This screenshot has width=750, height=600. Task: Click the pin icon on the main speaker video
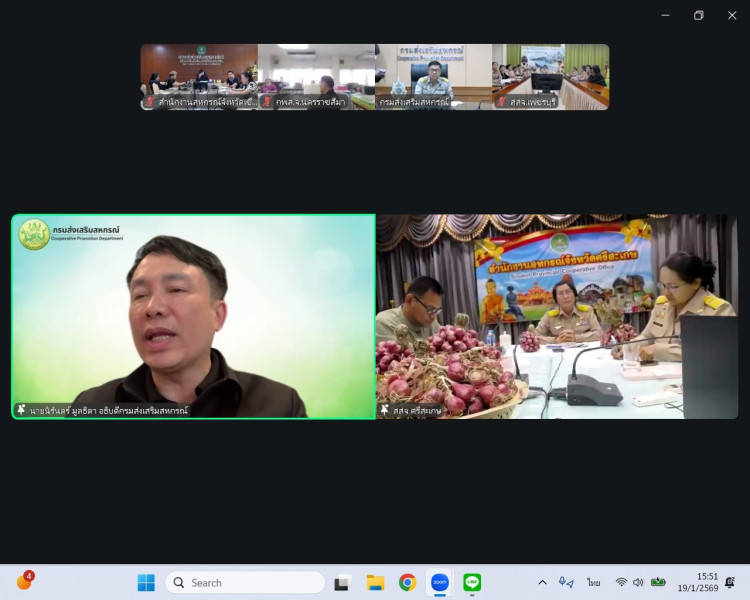[21, 410]
